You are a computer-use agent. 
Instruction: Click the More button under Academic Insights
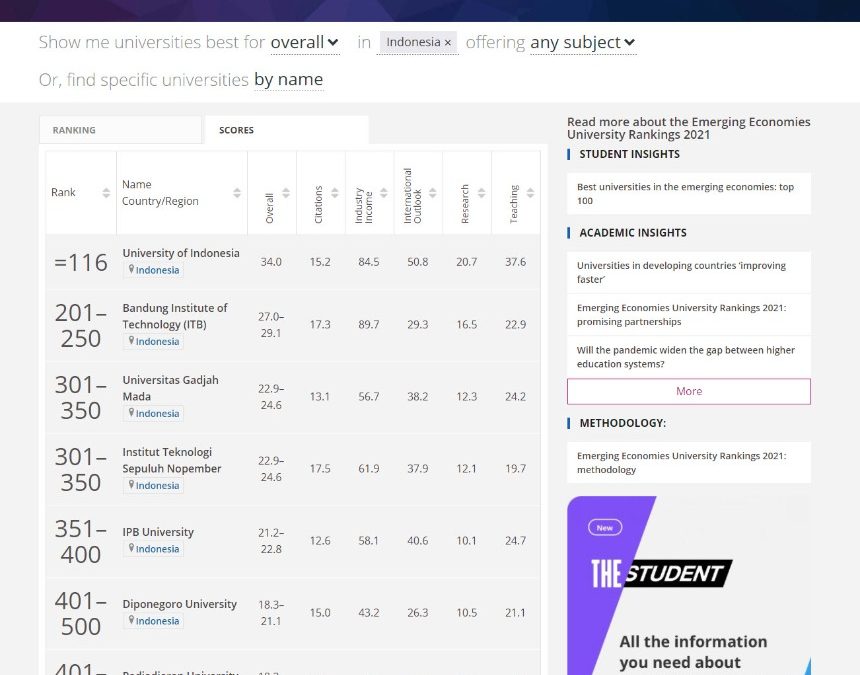click(x=689, y=391)
